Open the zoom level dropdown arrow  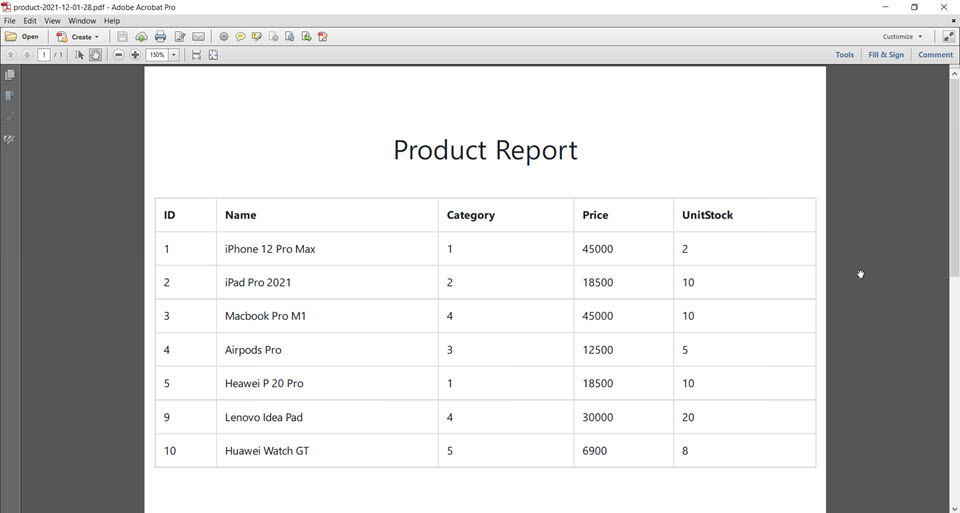174,55
